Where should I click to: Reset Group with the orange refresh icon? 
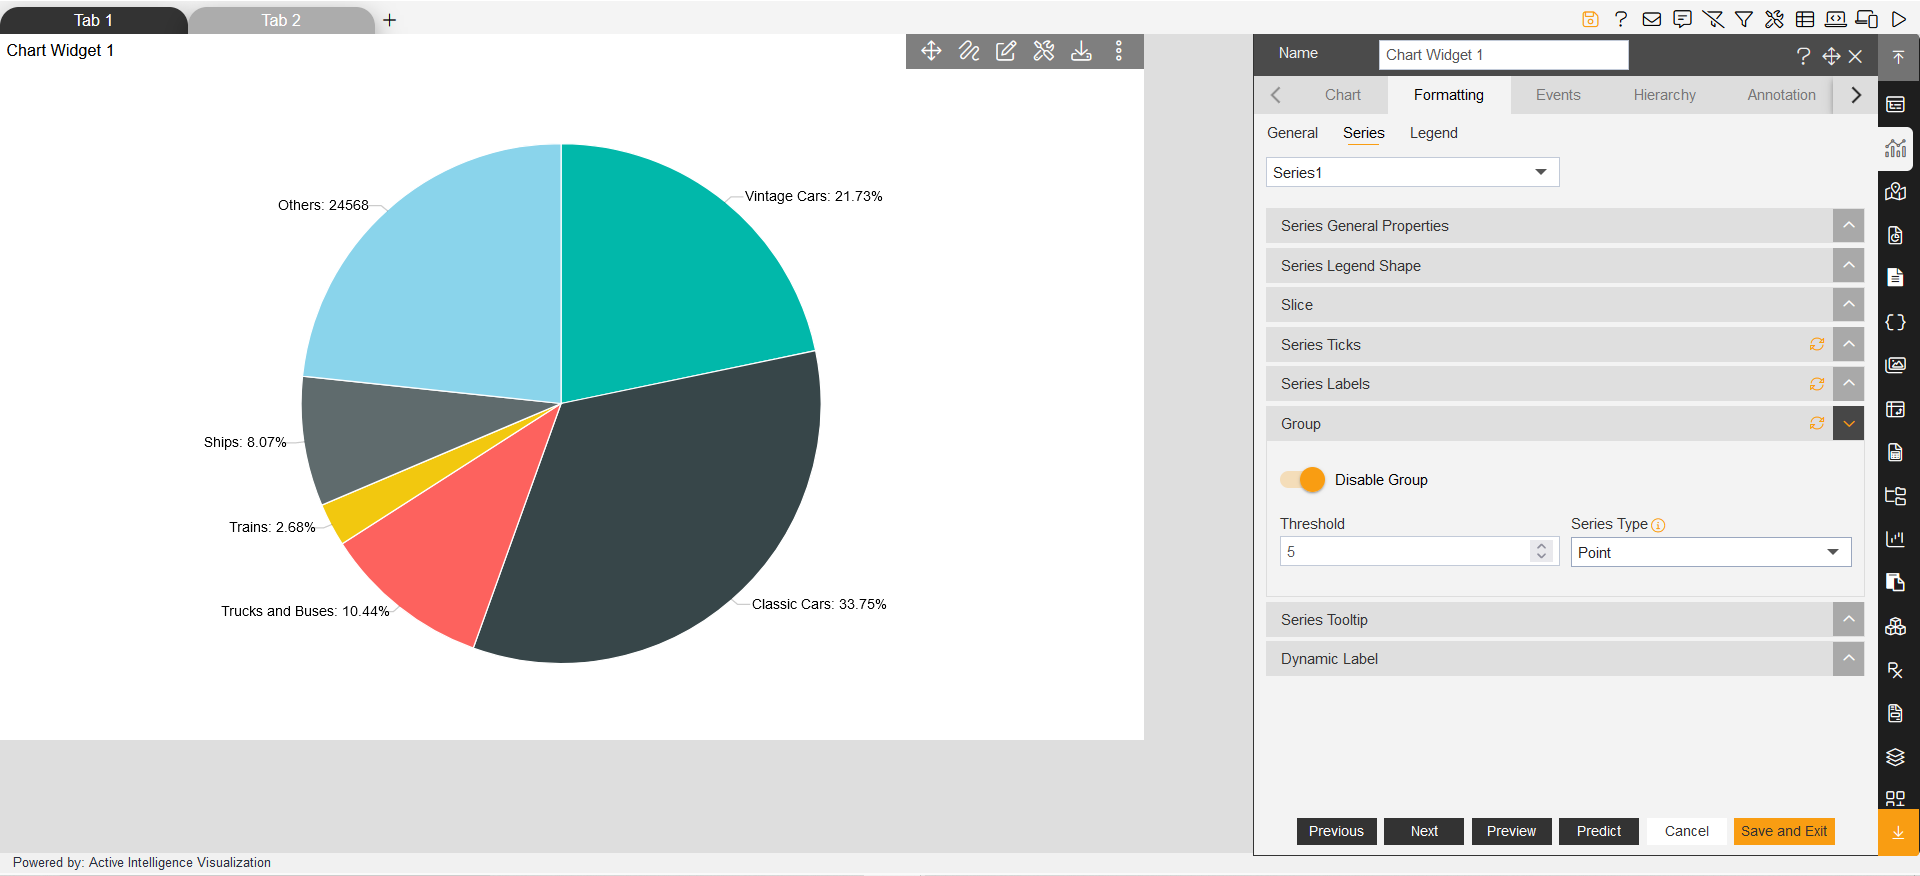point(1816,424)
